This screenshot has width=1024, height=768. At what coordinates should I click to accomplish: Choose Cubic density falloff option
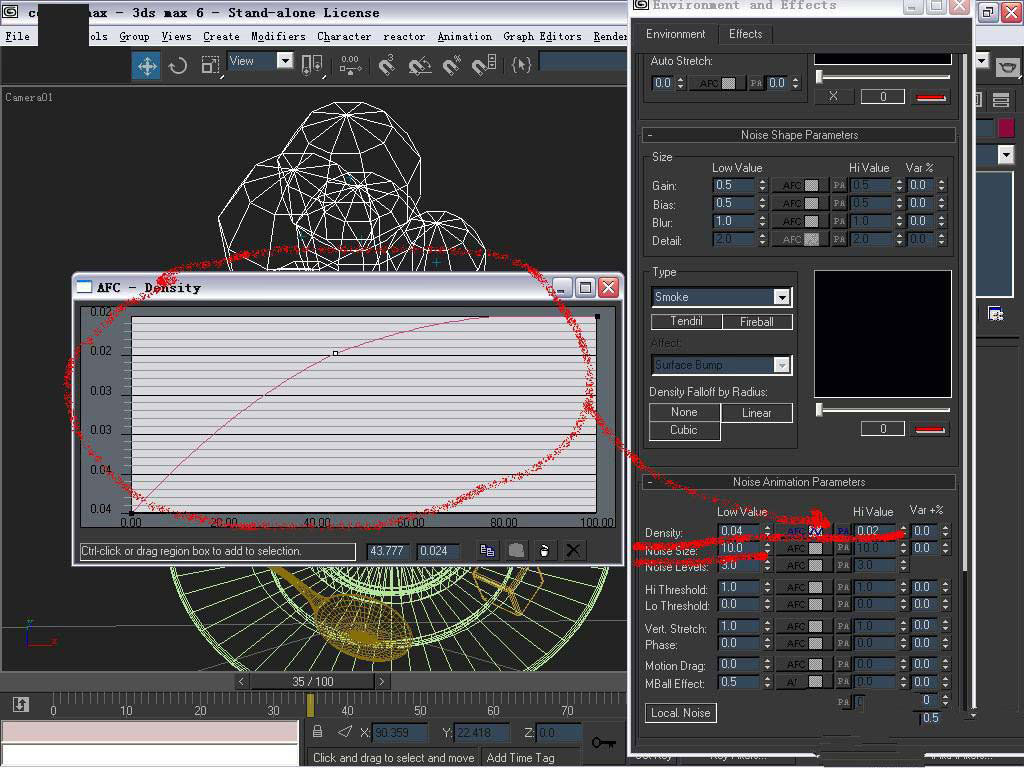[x=684, y=430]
